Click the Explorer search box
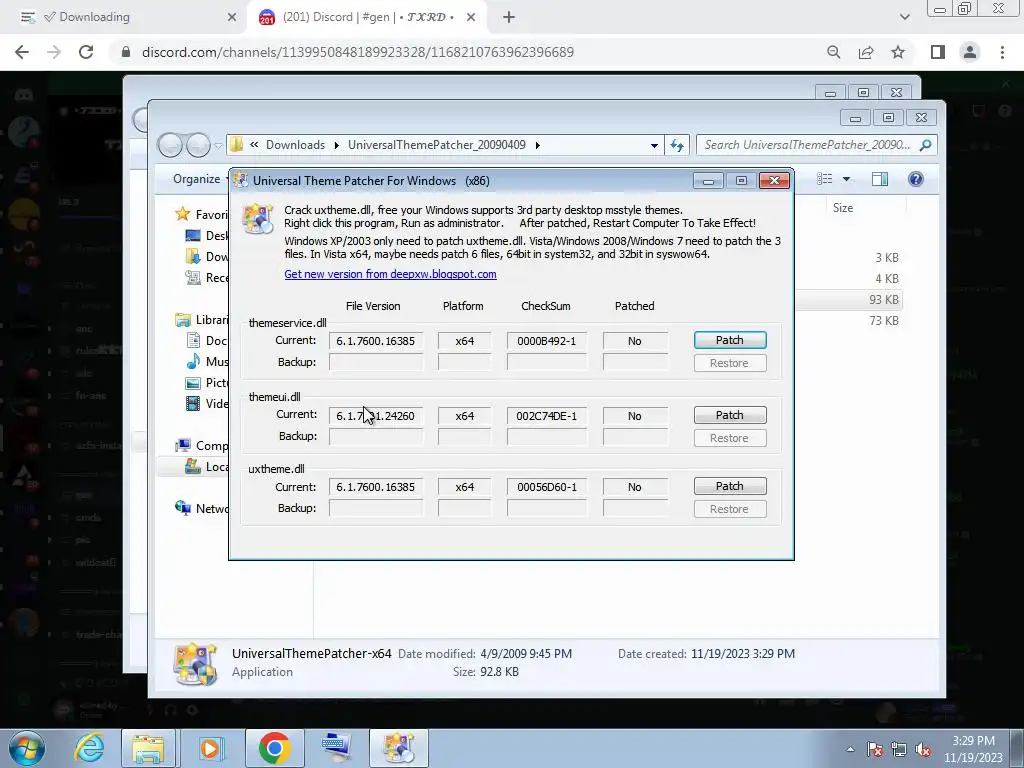 pos(808,145)
